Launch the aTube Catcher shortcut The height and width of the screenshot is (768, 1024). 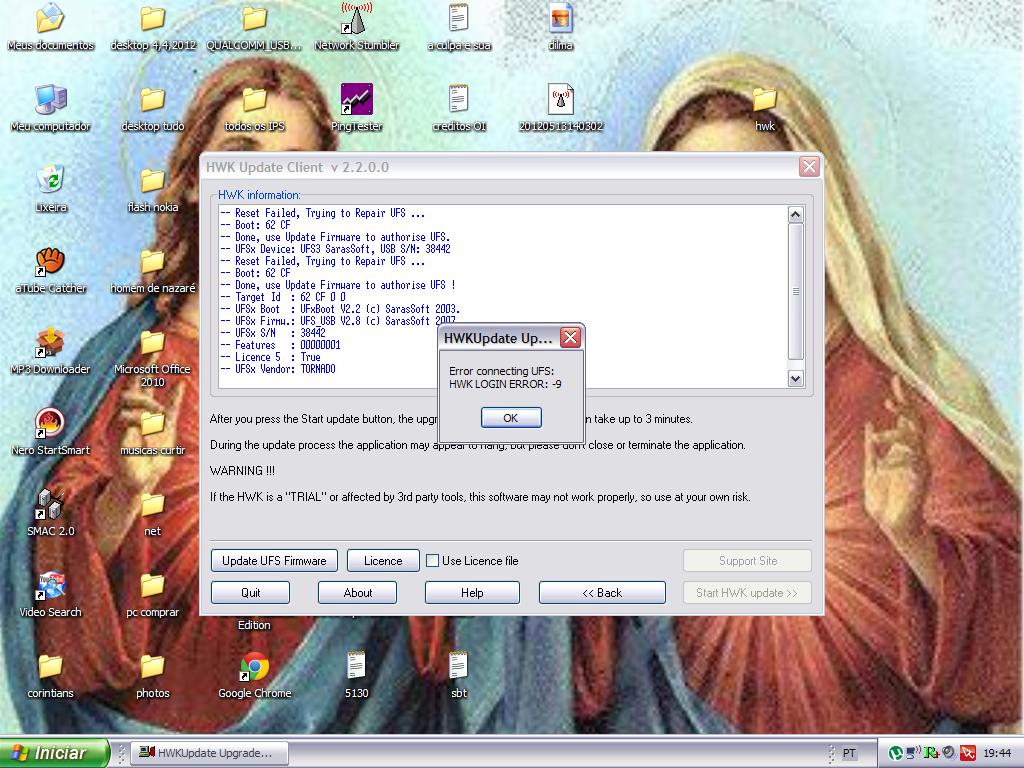pos(50,270)
